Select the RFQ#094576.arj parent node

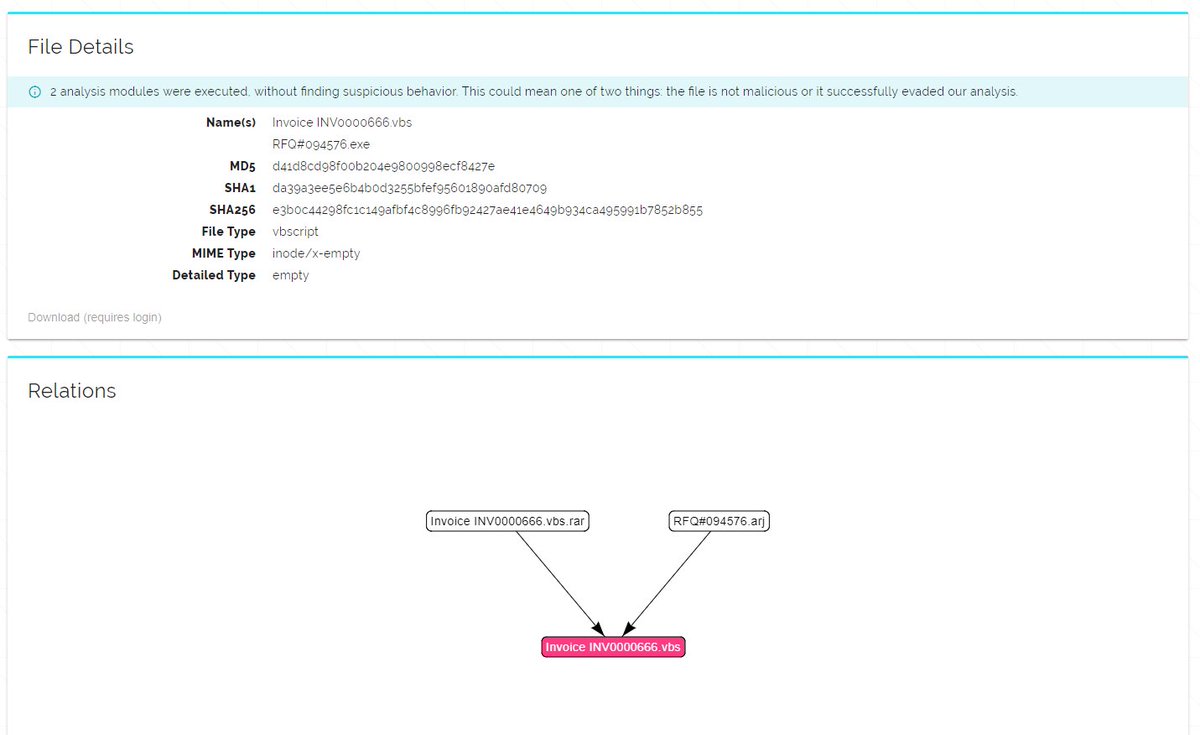point(718,520)
